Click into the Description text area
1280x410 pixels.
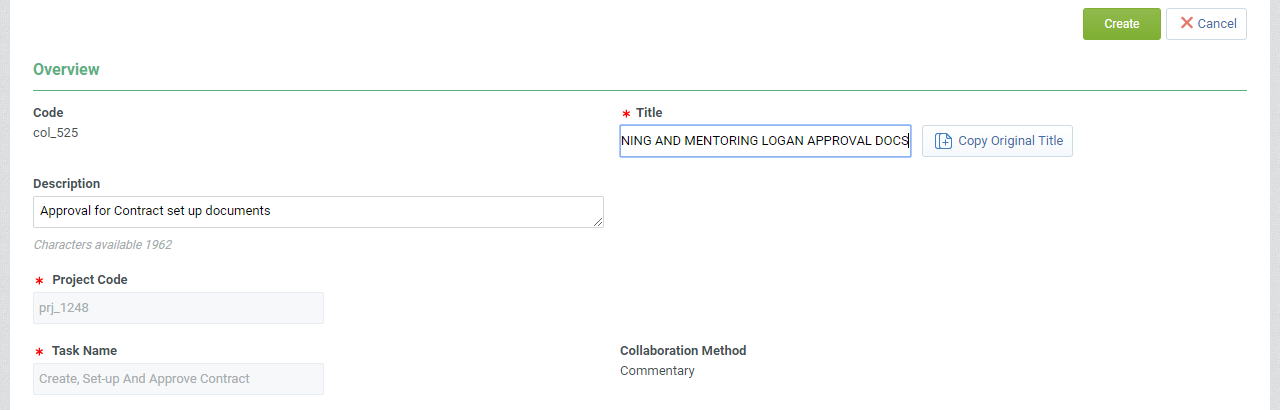(x=318, y=212)
